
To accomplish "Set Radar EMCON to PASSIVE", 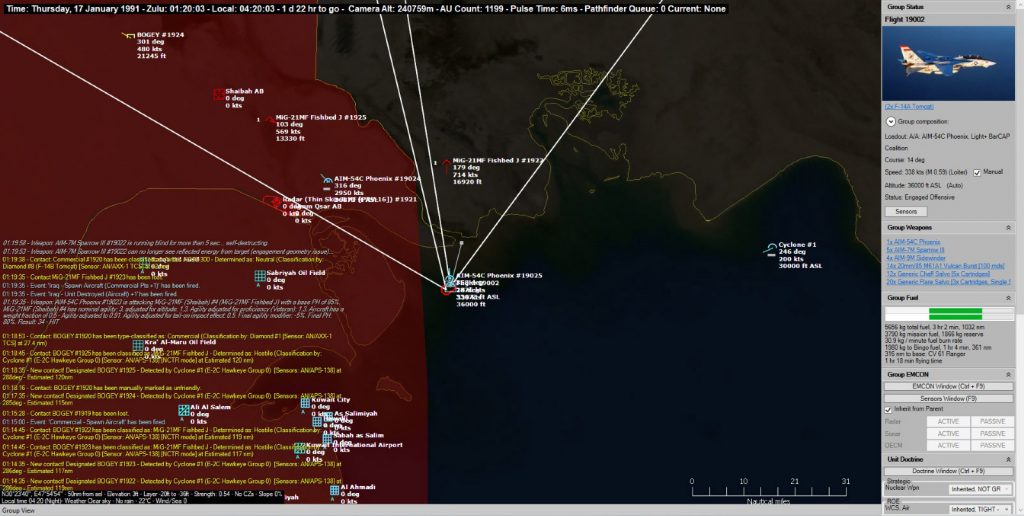I will pyautogui.click(x=992, y=422).
